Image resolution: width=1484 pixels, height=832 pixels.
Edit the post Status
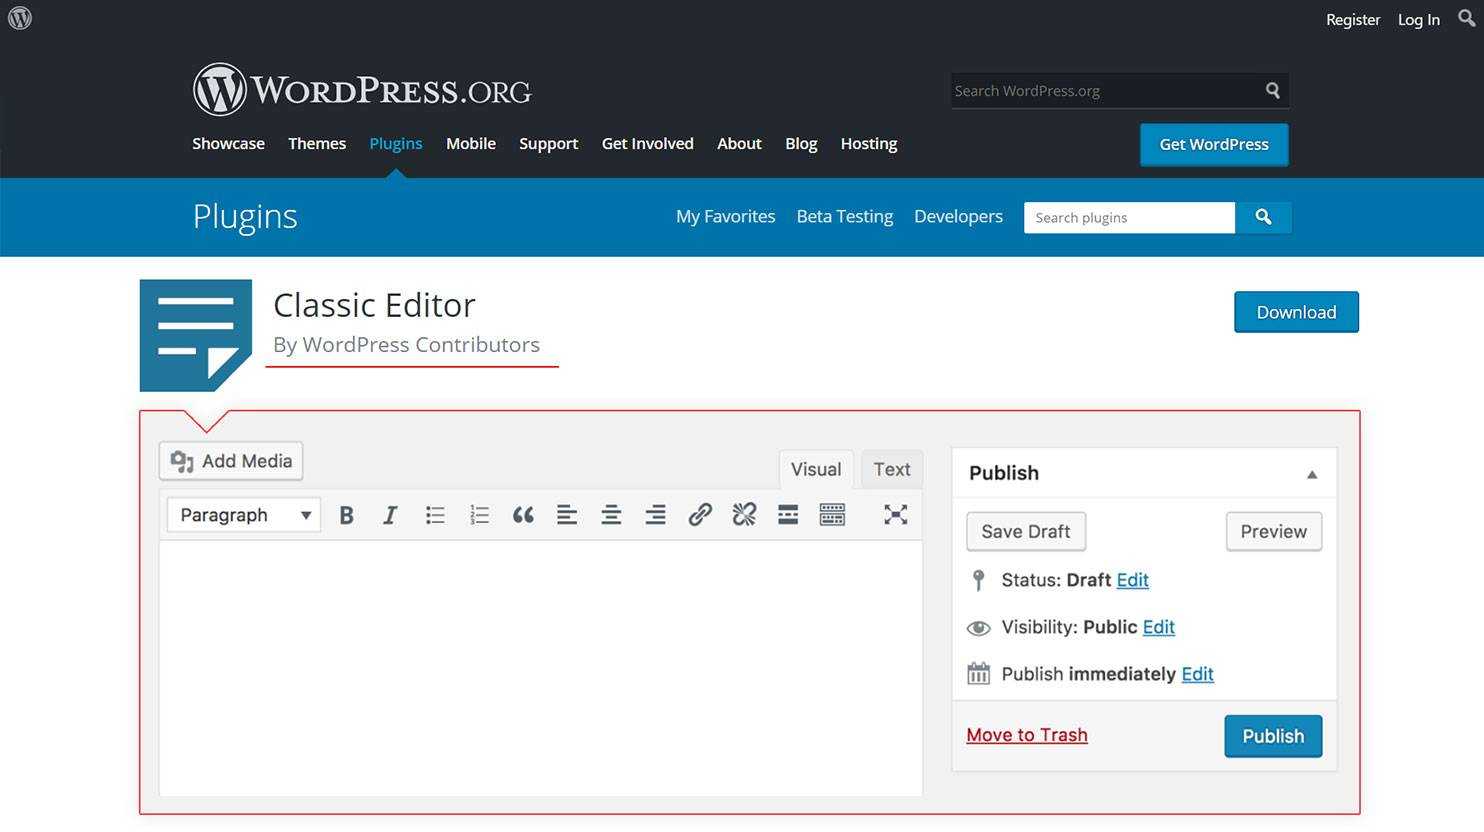[x=1132, y=580]
